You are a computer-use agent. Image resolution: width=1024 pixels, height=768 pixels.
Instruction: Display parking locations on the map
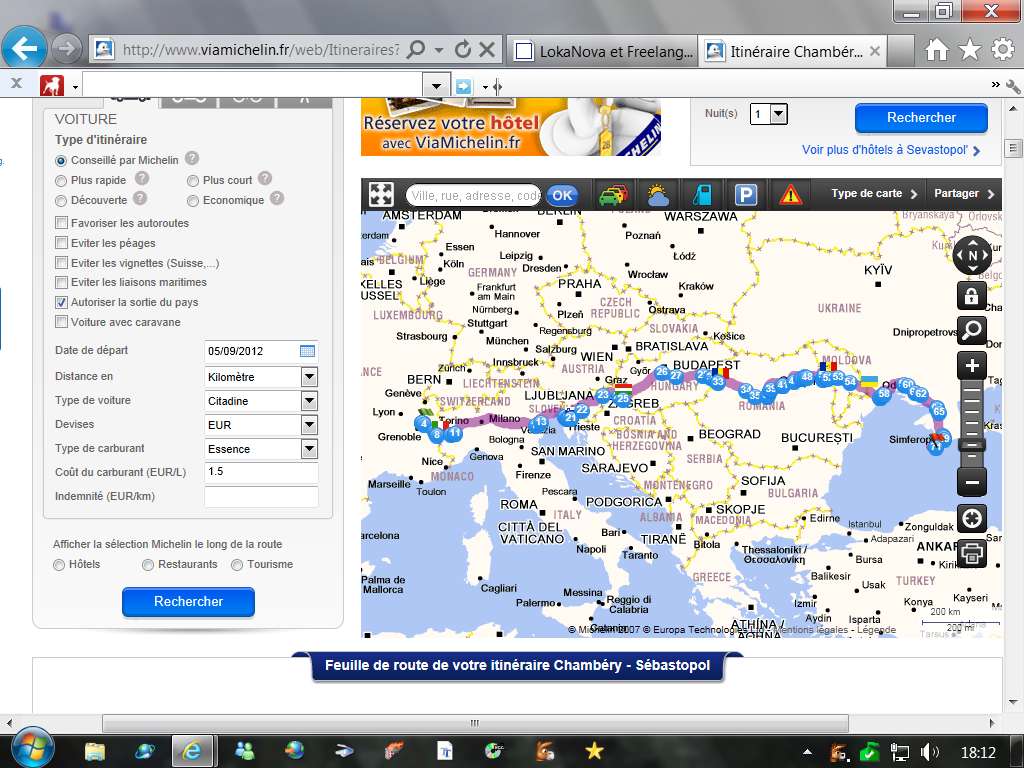(746, 195)
